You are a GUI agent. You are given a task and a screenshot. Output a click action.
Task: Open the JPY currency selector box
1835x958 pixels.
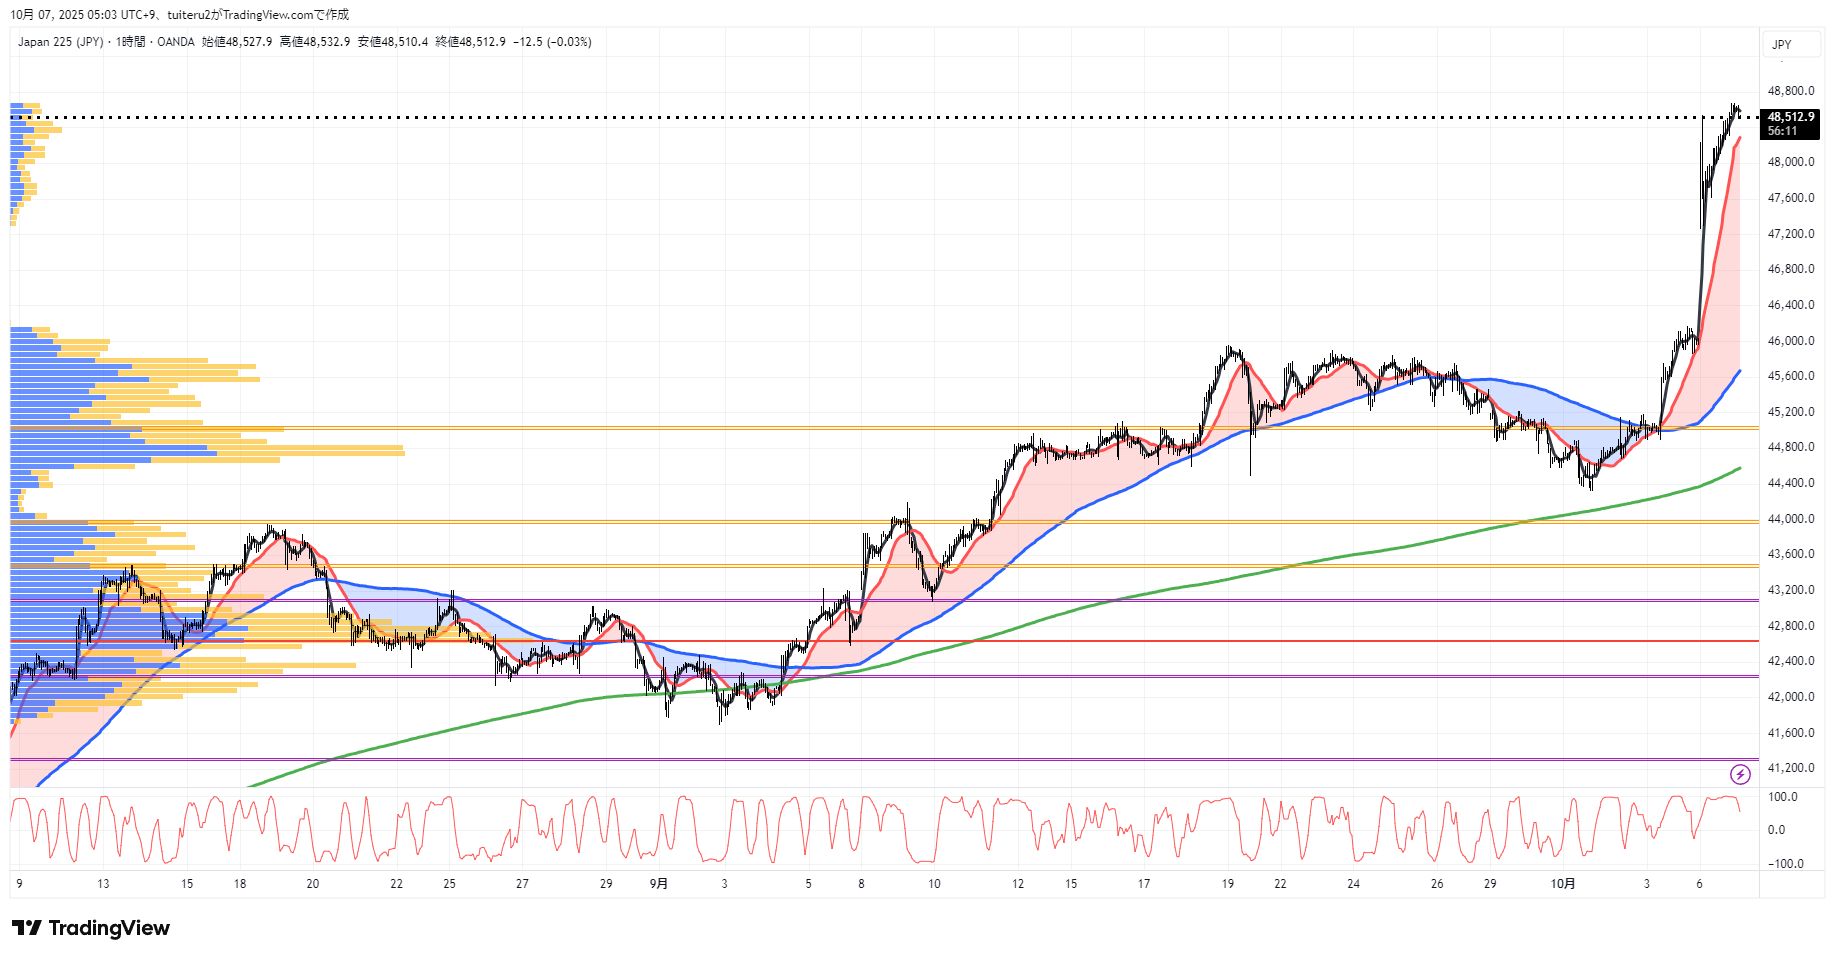[x=1790, y=44]
